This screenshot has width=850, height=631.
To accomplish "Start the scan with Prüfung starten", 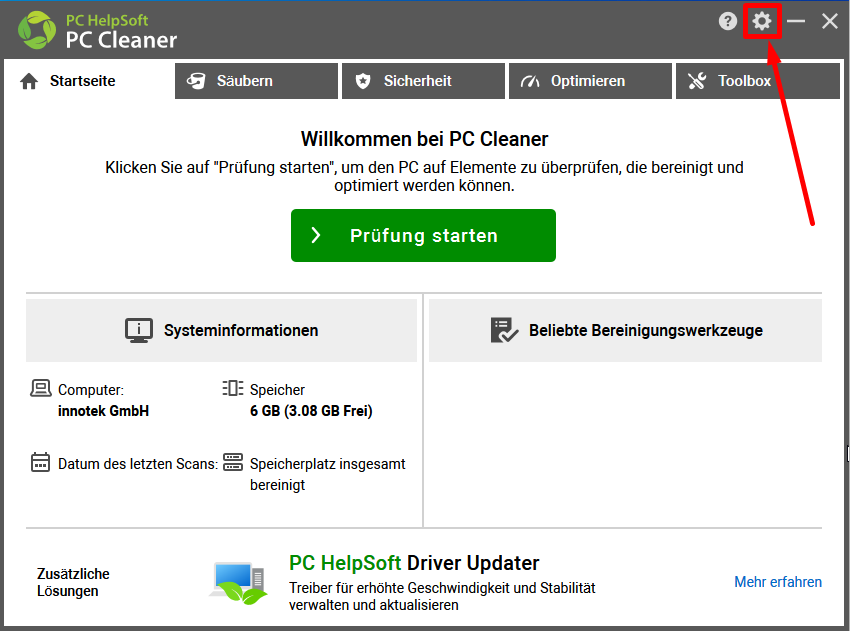I will click(x=423, y=236).
